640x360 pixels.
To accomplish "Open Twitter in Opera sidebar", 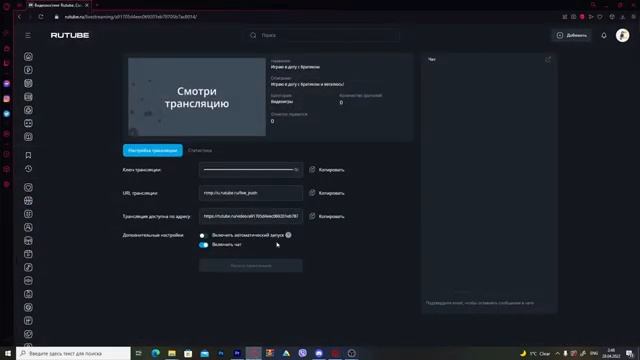I will (x=7, y=114).
